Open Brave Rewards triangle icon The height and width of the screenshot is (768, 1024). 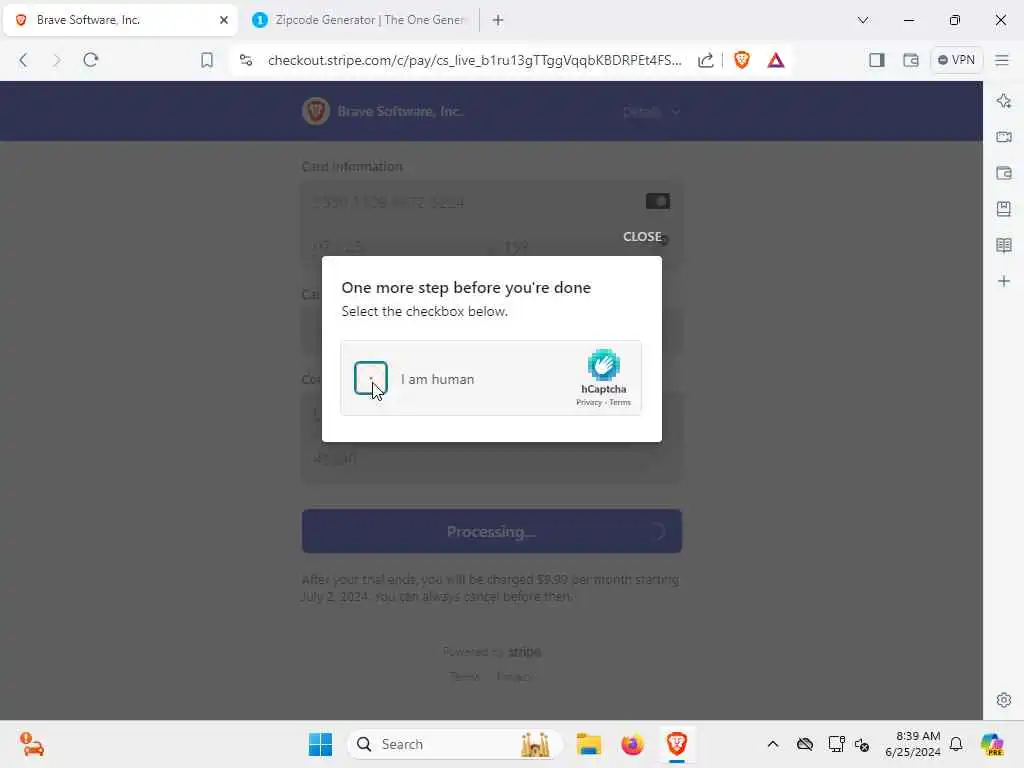tap(775, 60)
